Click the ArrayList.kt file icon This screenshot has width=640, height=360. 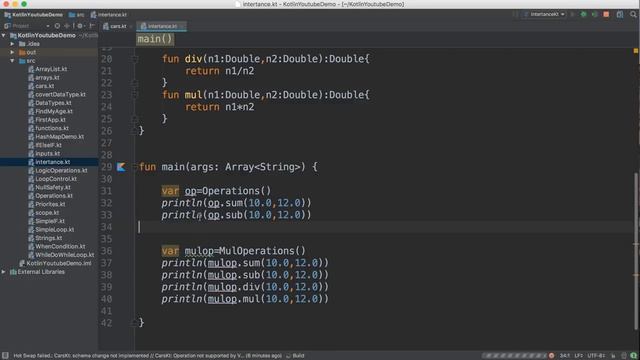(x=31, y=69)
